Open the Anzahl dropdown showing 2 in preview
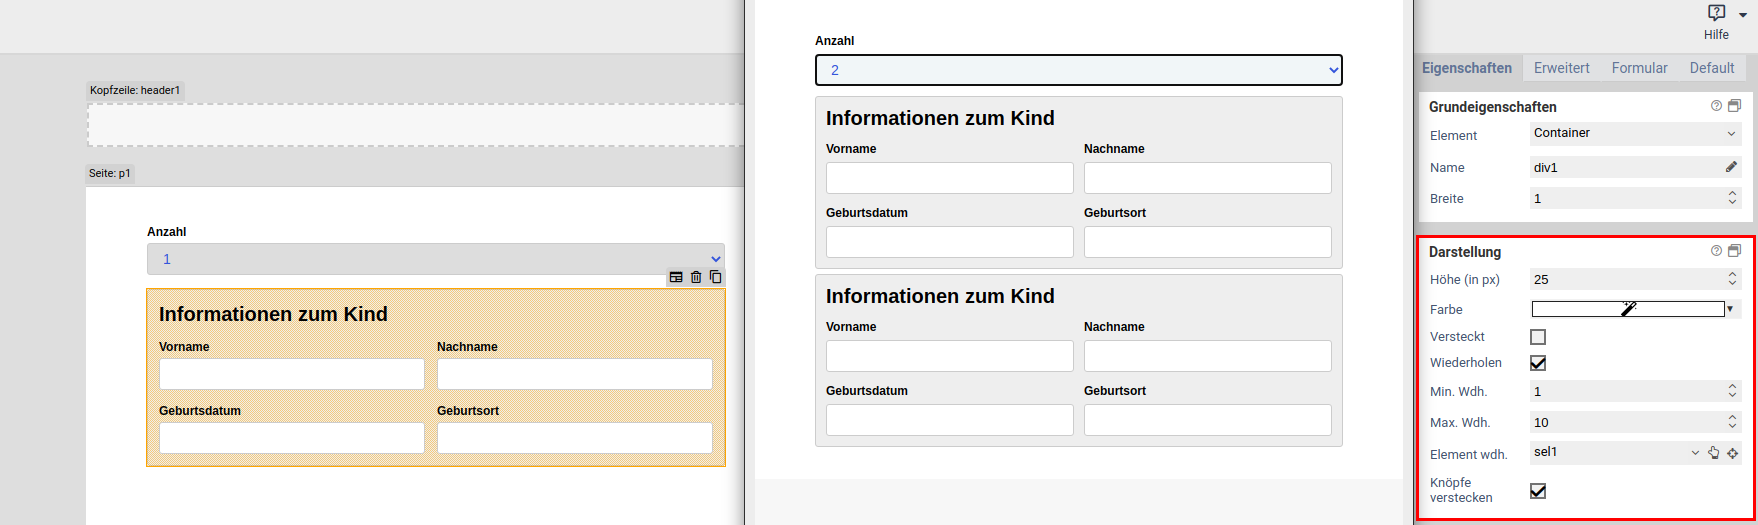The width and height of the screenshot is (1758, 525). 1078,70
